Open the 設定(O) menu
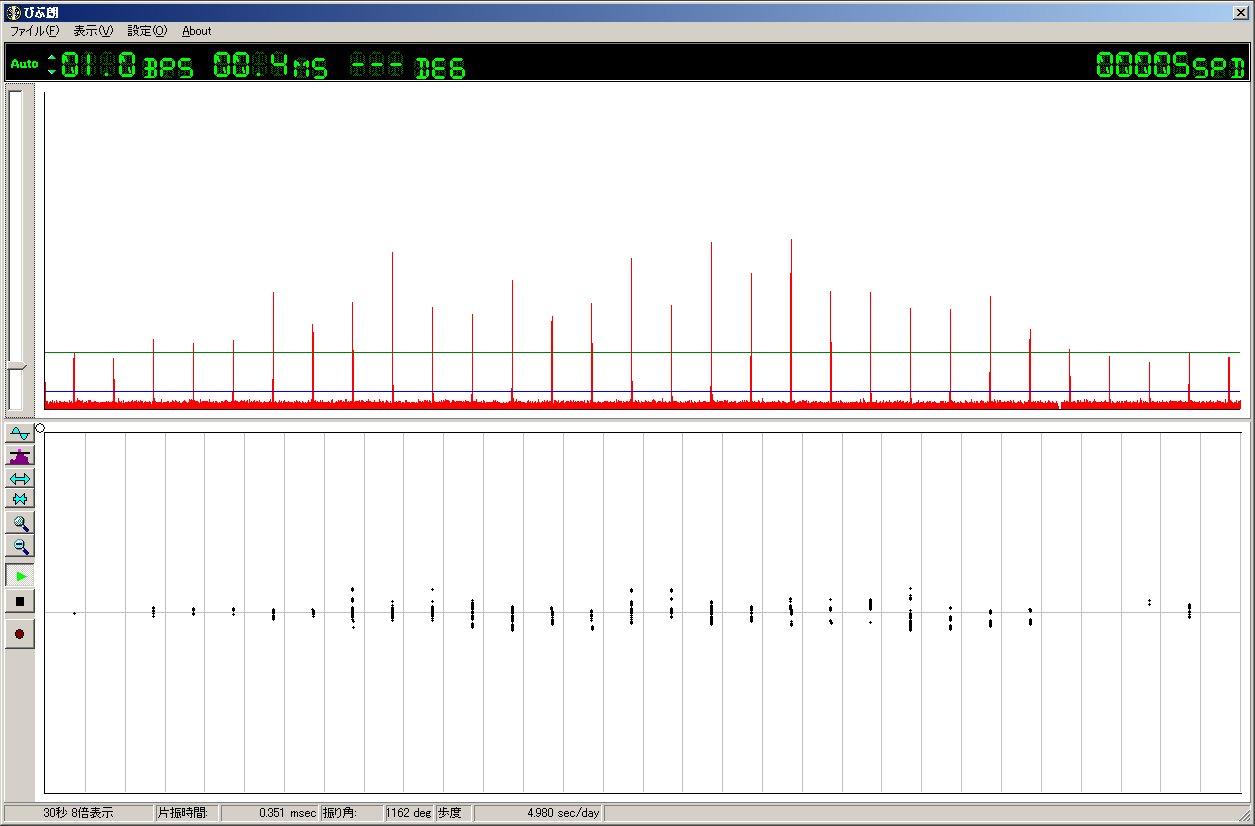This screenshot has width=1255, height=826. pyautogui.click(x=147, y=31)
